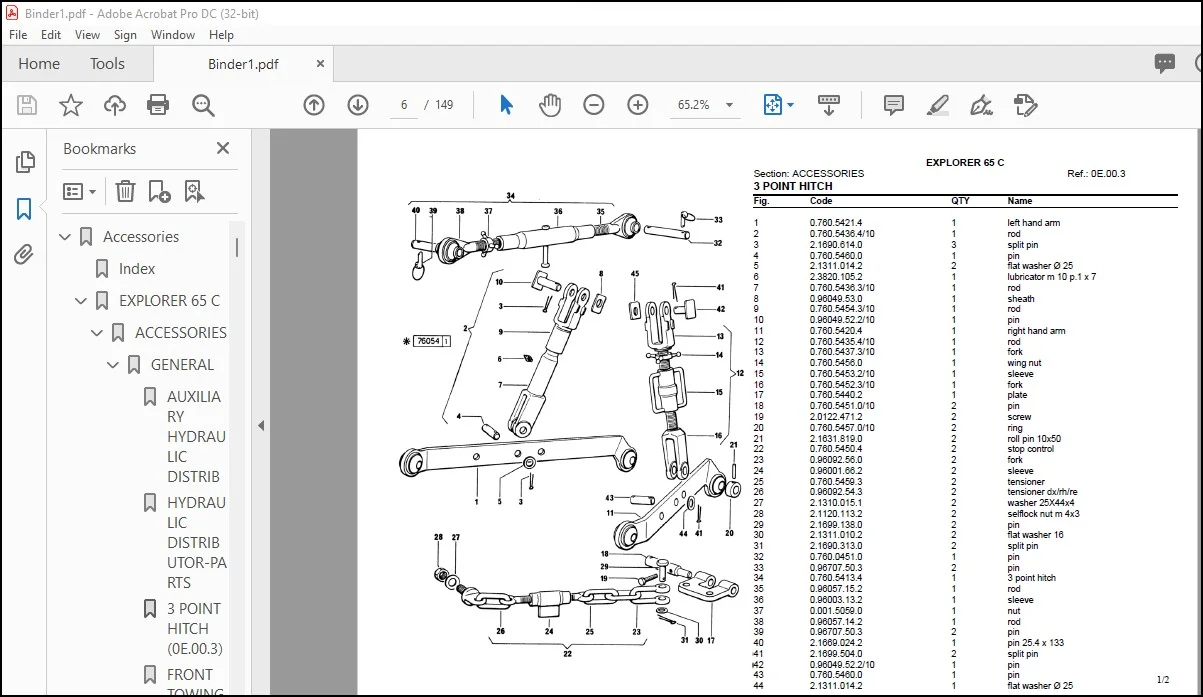Screen dimensions: 1203x697
Task: Click the 3 POINT HITCH heading text
Action: tap(793, 186)
